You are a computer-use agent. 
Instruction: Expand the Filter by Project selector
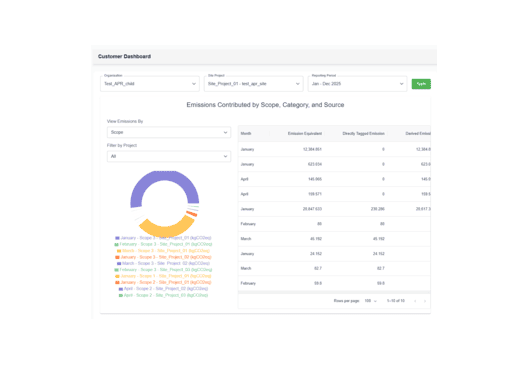point(169,156)
